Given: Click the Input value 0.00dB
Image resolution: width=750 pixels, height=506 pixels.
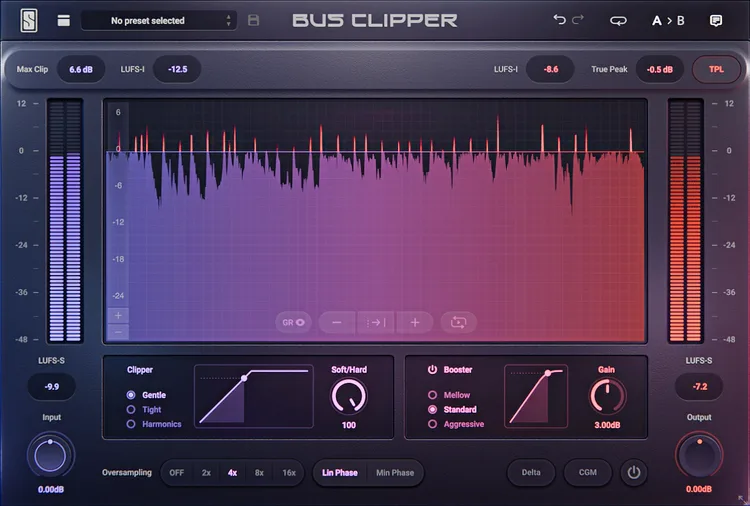Looking at the screenshot, I should tap(51, 490).
